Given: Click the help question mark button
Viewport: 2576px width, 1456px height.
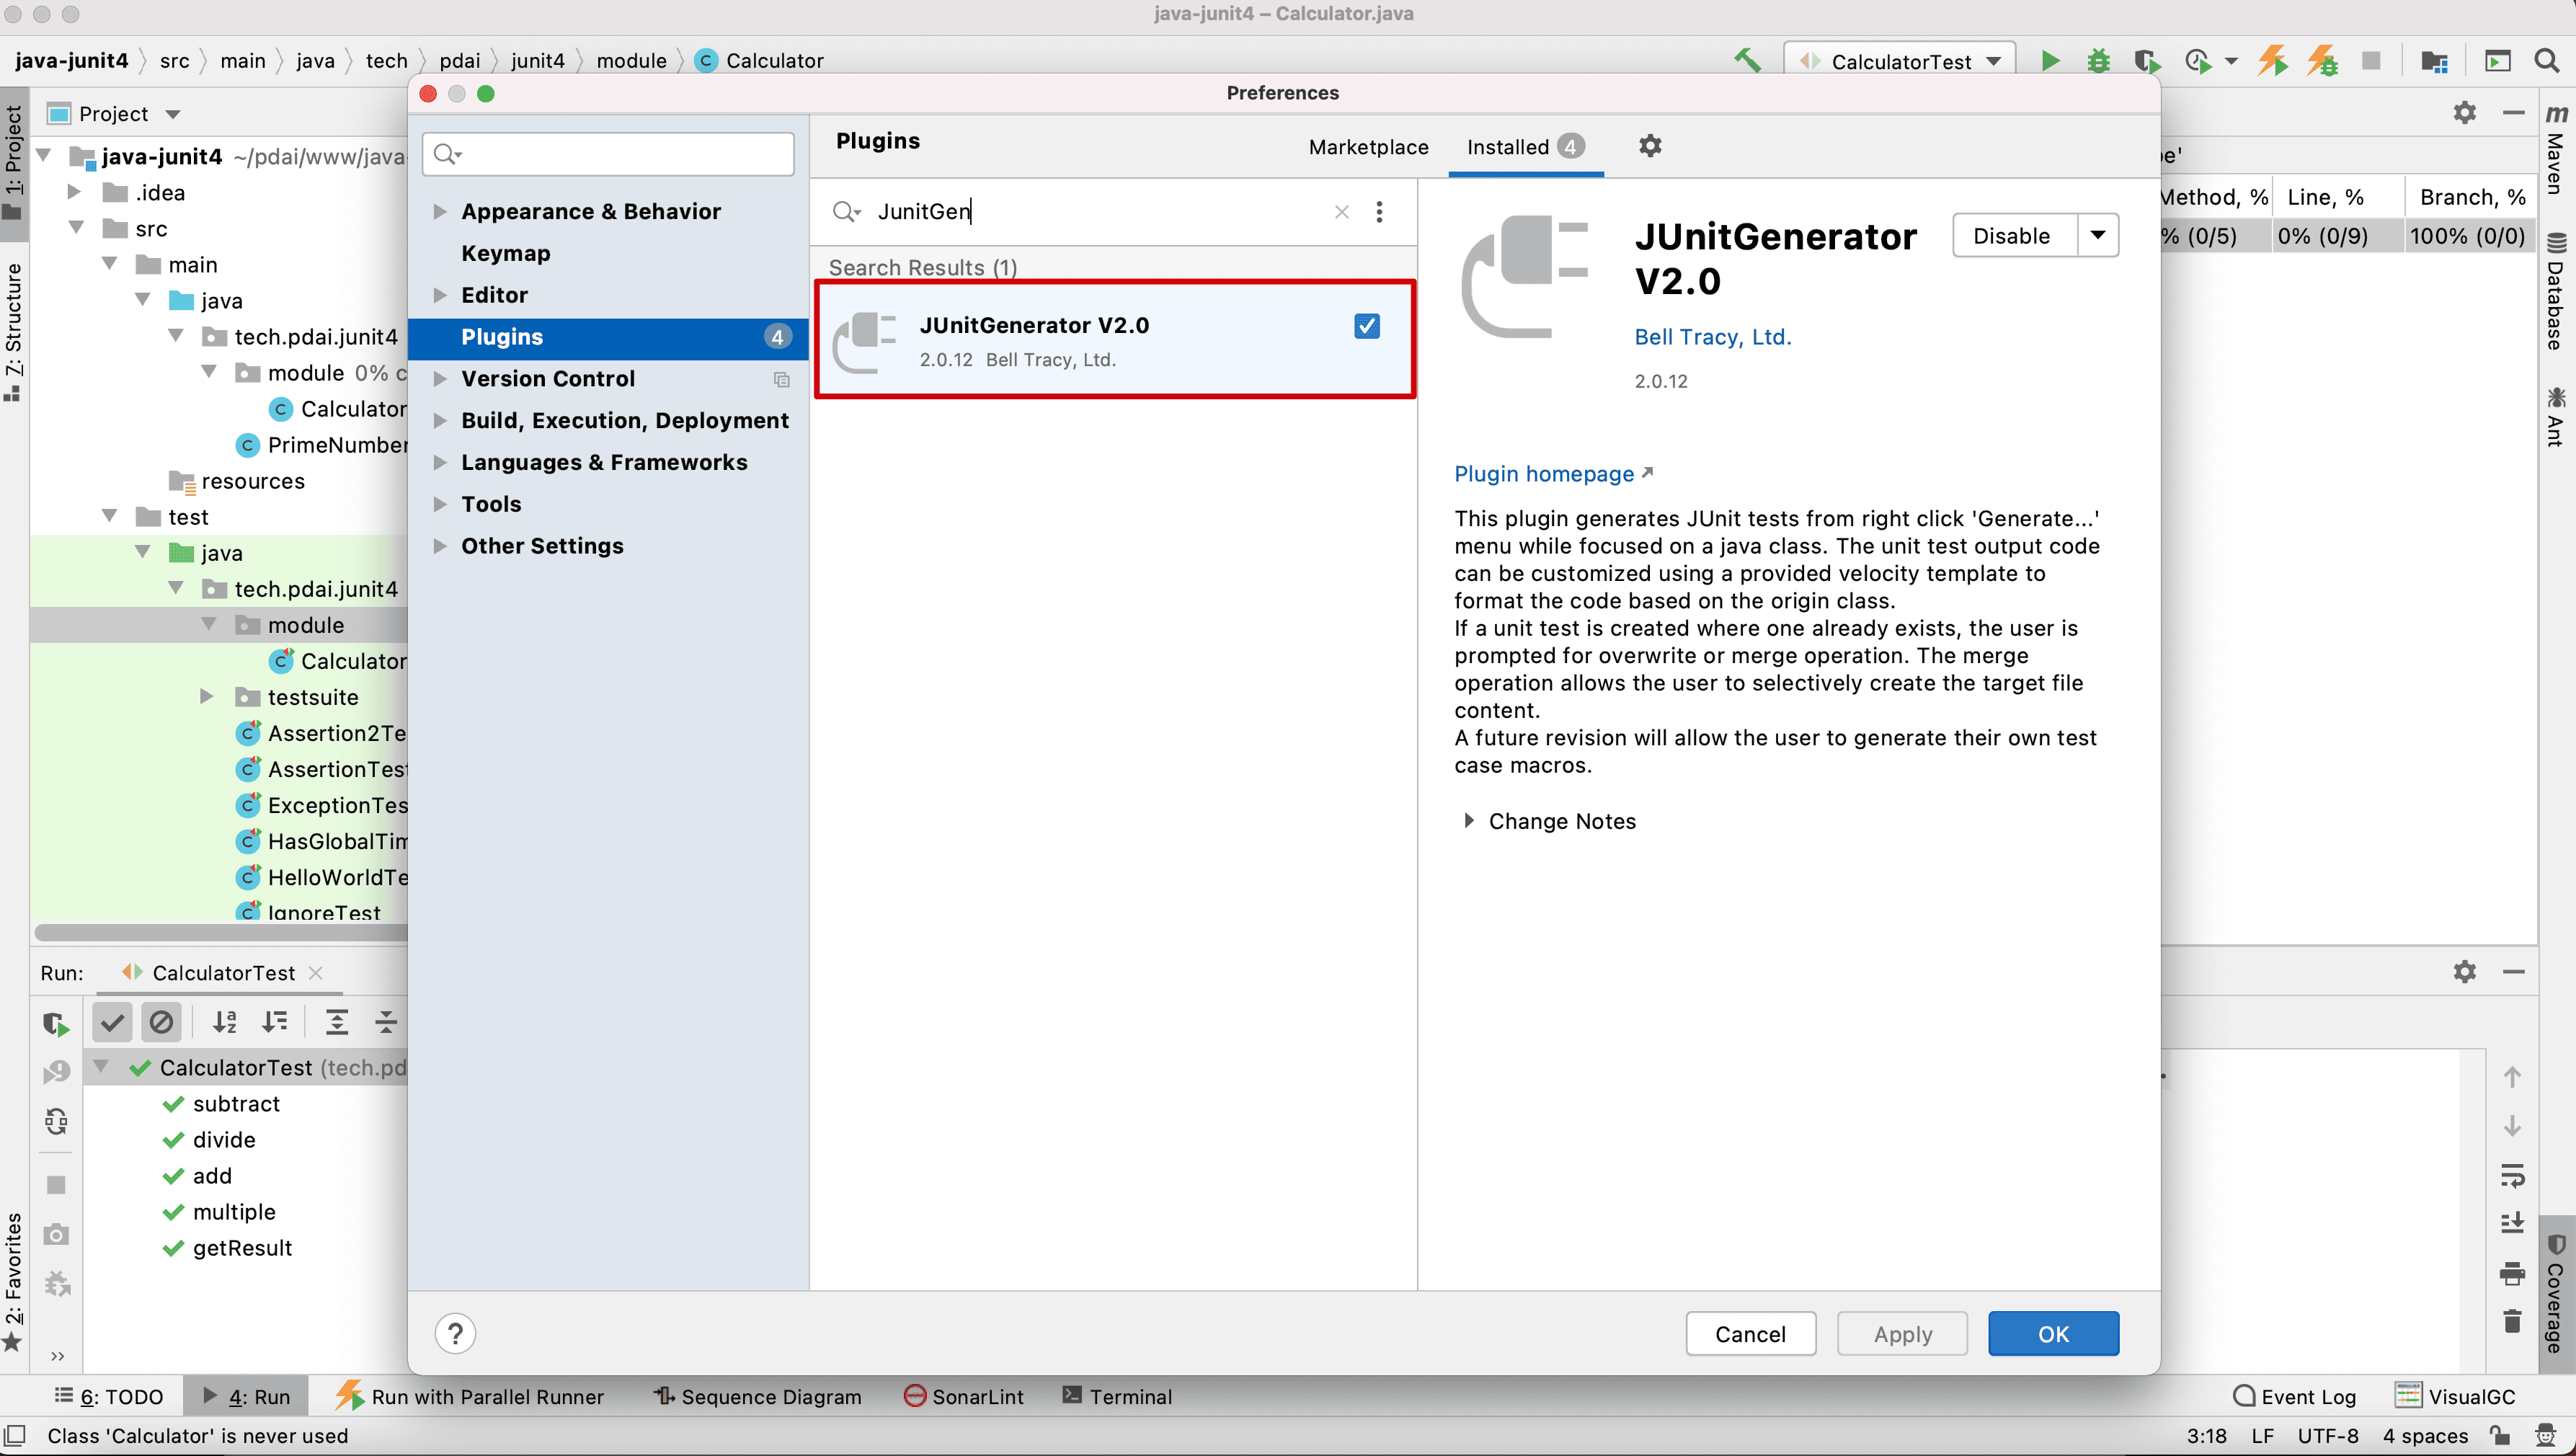Looking at the screenshot, I should [x=455, y=1333].
